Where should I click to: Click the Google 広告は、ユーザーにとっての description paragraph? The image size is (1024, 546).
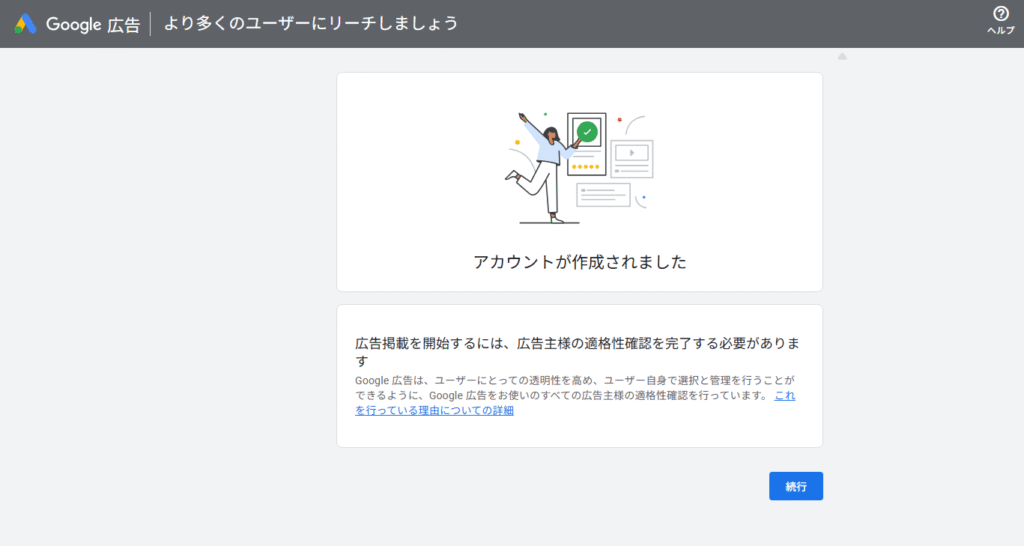(x=575, y=395)
